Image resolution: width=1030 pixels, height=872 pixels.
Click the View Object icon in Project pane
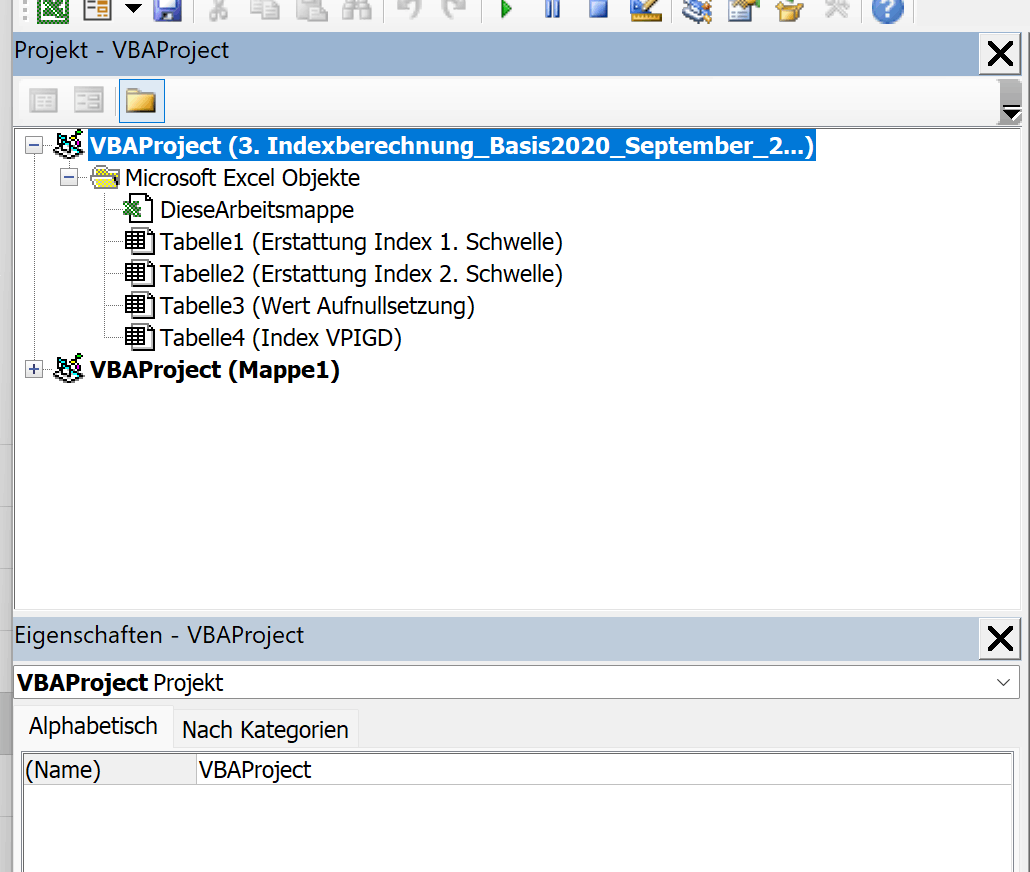pos(89,101)
